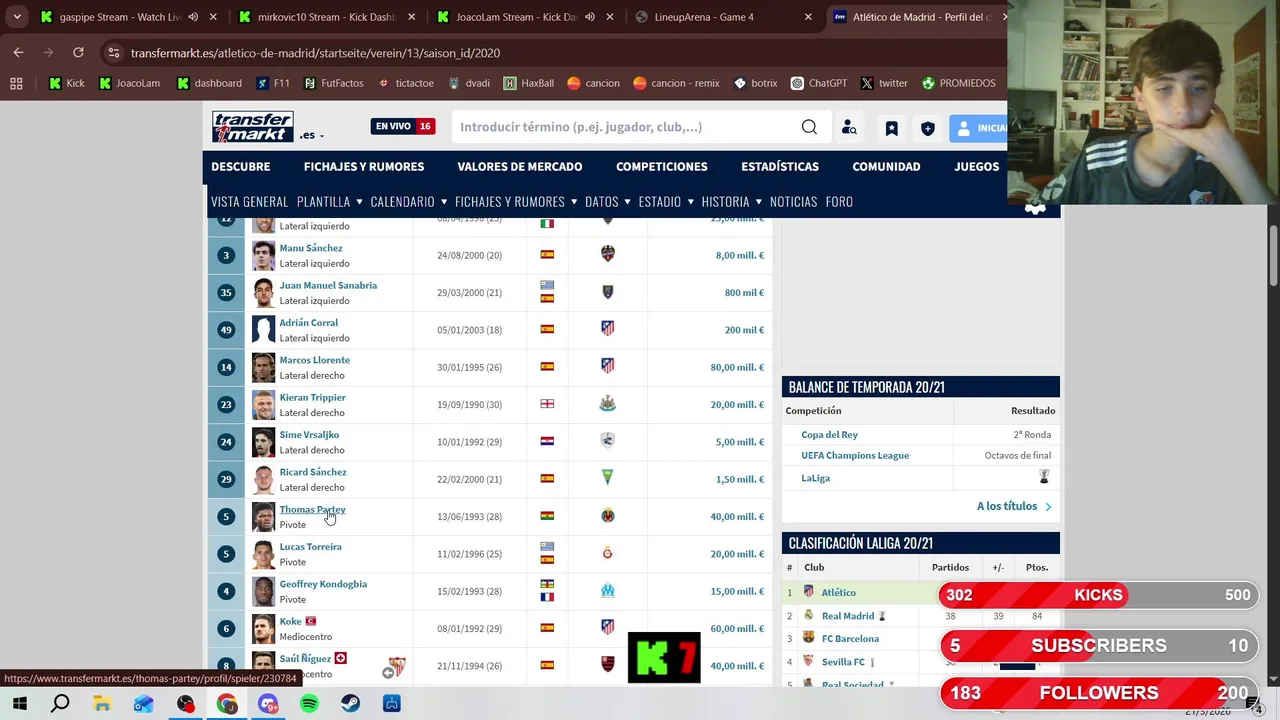The image size is (1280, 720).
Task: Open the twitter bookmark
Action: (x=884, y=83)
